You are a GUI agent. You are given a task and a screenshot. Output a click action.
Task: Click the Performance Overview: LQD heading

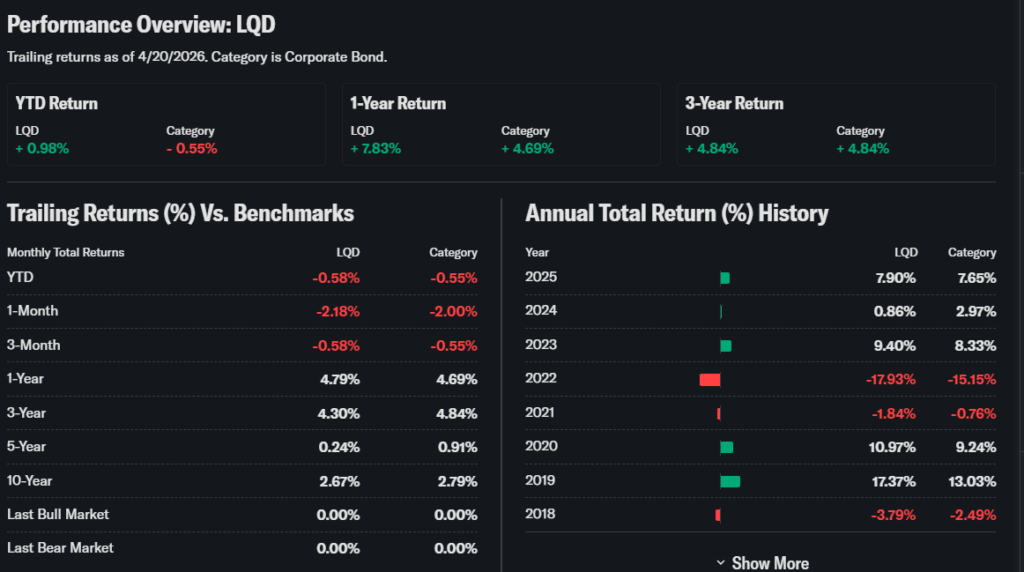[141, 23]
